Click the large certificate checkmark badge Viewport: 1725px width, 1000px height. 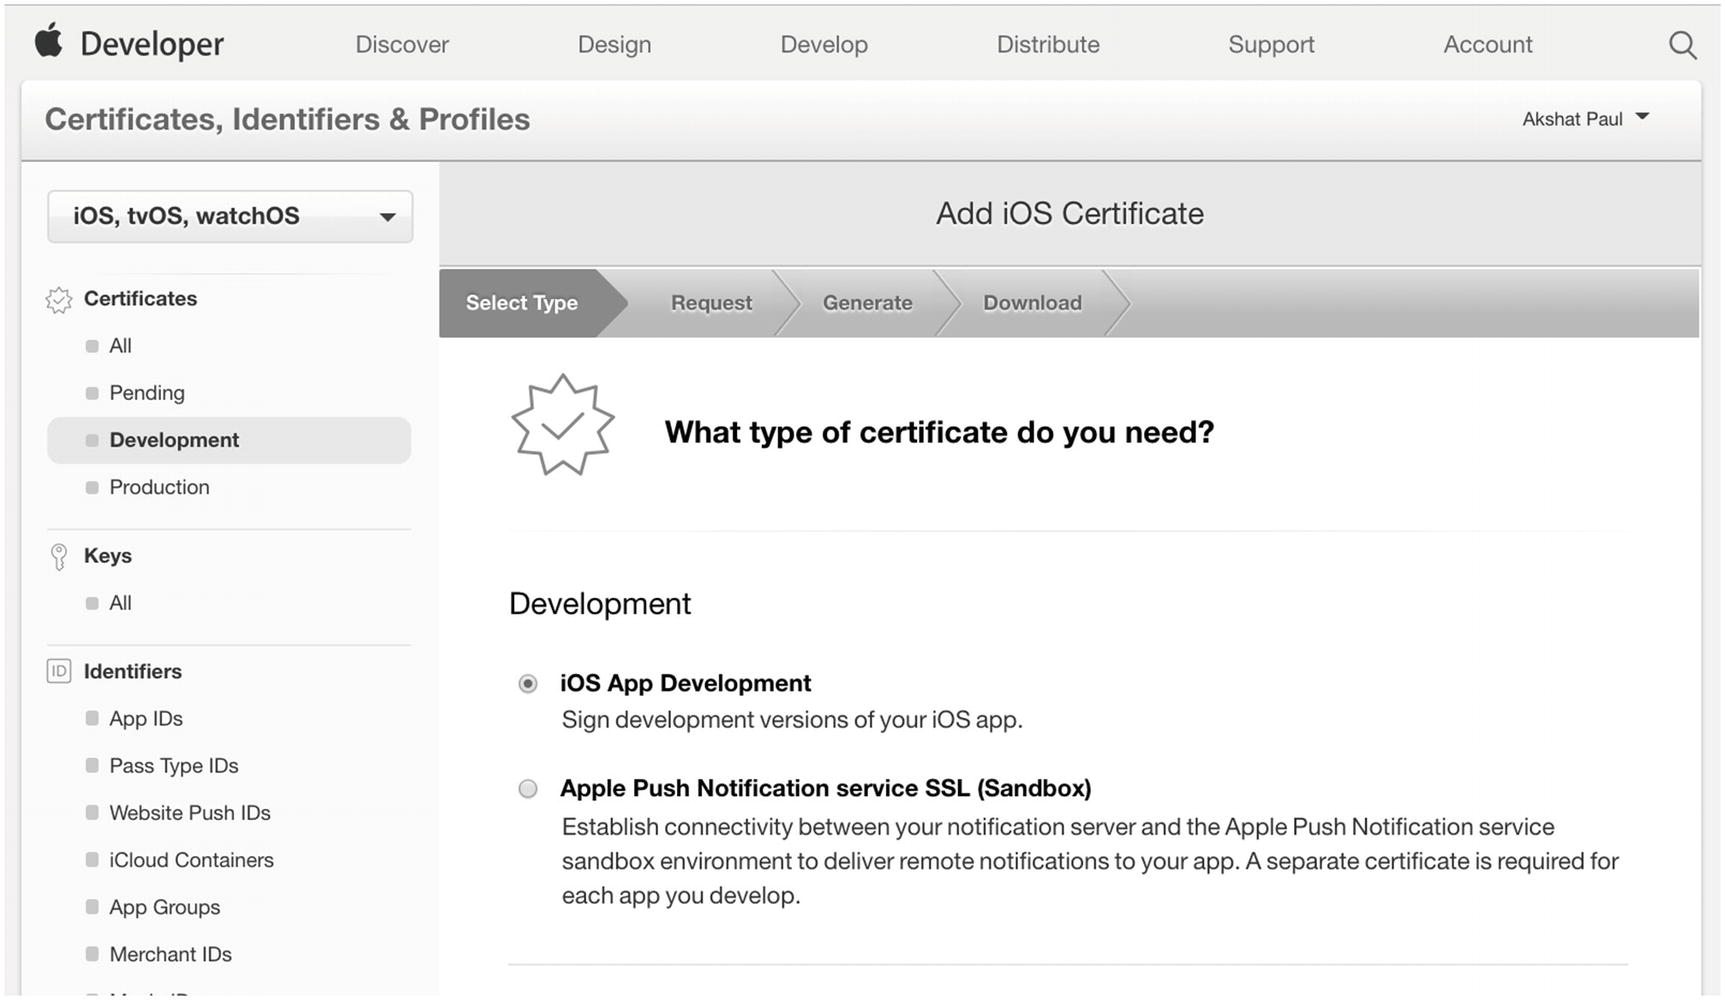(x=562, y=426)
